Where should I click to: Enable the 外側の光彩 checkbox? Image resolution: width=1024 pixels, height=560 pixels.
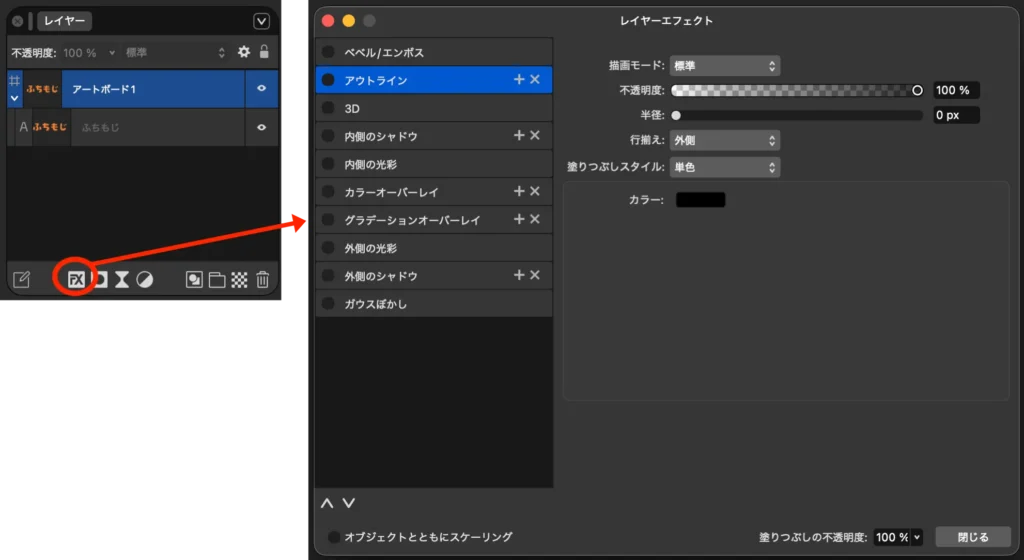[x=328, y=248]
